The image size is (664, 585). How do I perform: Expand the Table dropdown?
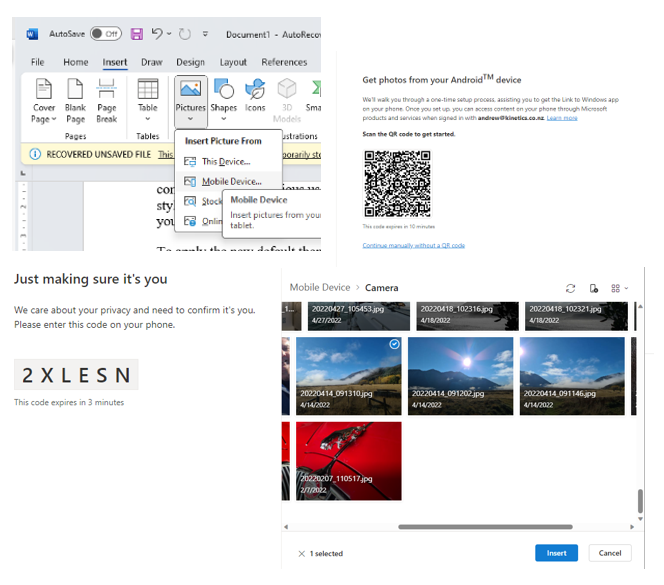coord(148,118)
